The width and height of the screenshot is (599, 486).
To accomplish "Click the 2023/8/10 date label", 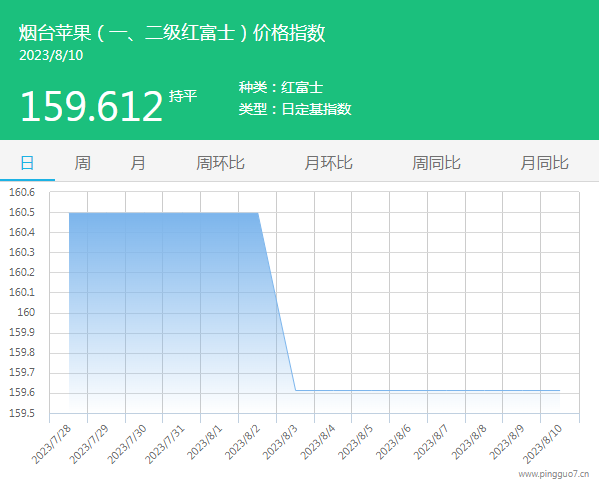I will click(x=542, y=444).
